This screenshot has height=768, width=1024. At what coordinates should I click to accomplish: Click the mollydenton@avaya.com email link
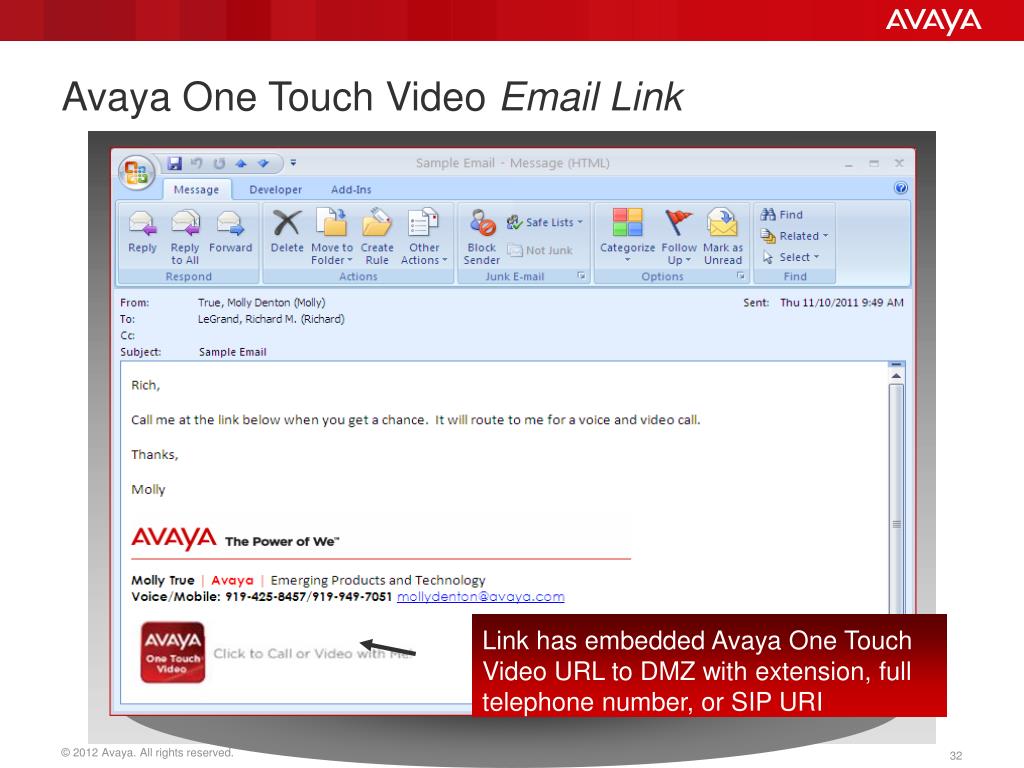pos(481,596)
